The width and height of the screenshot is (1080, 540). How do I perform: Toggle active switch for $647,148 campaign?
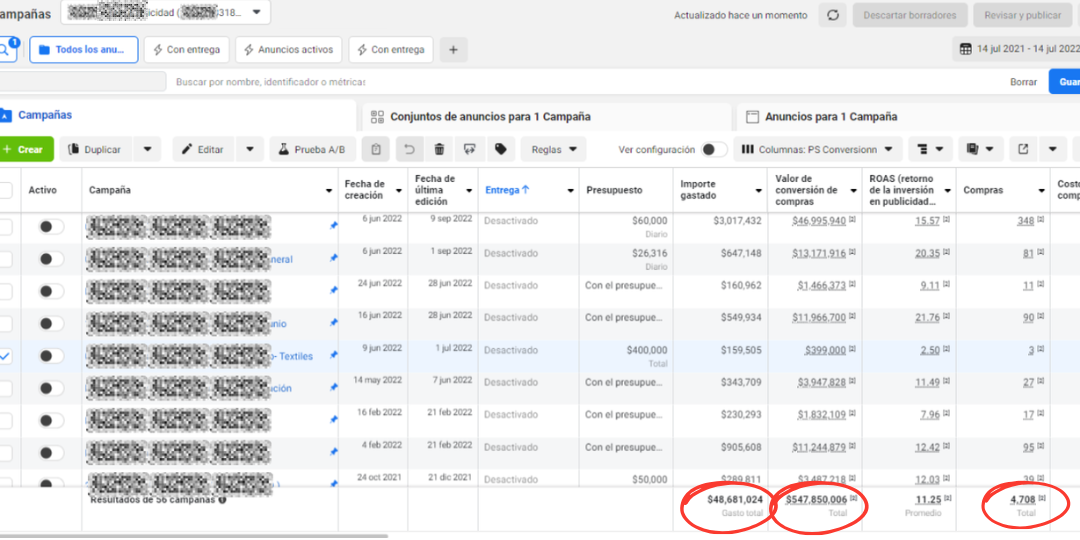51,259
